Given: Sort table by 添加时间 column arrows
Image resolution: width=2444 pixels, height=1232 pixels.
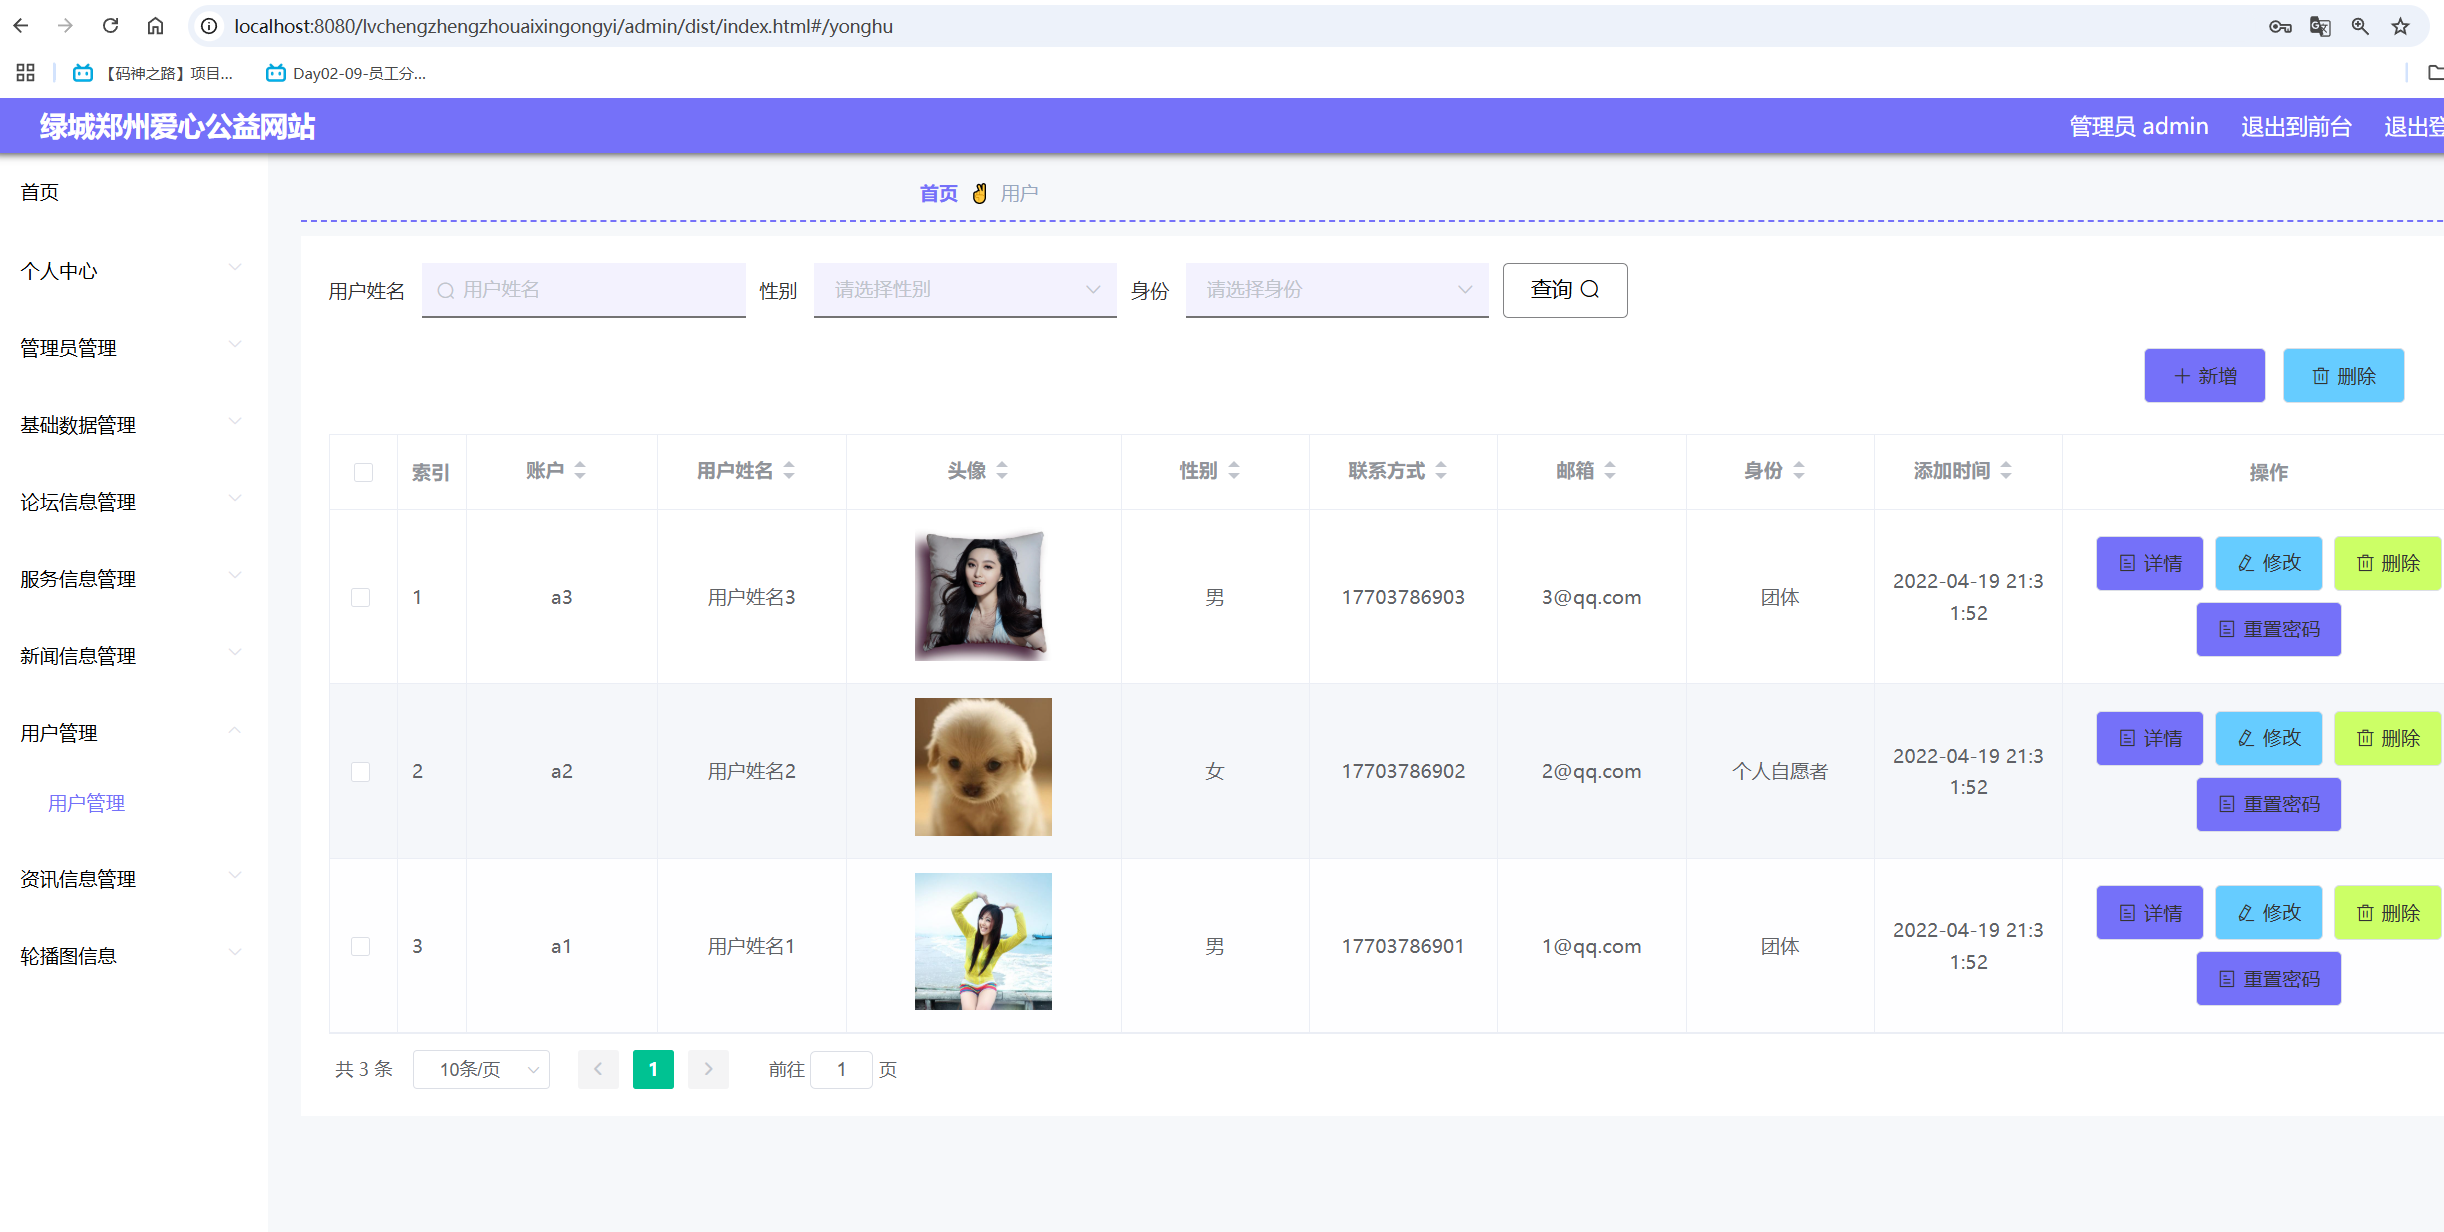Looking at the screenshot, I should [x=2006, y=470].
